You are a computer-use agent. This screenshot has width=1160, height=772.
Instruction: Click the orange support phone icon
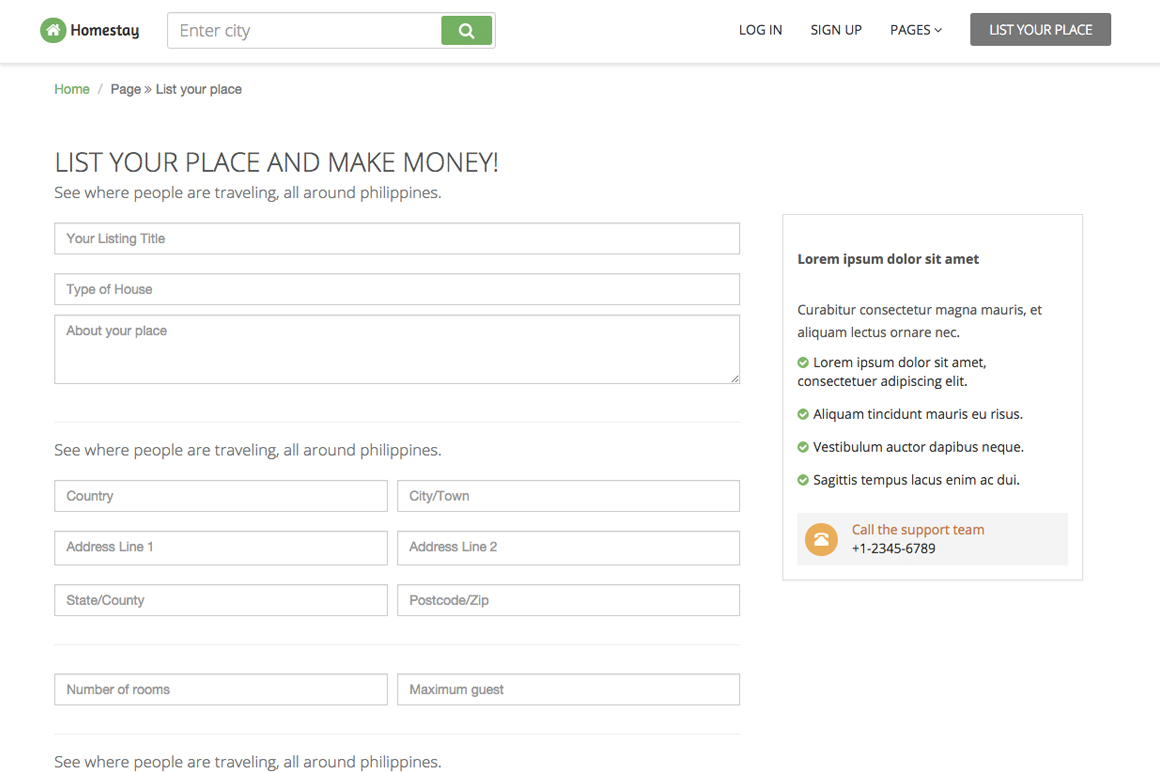point(821,539)
